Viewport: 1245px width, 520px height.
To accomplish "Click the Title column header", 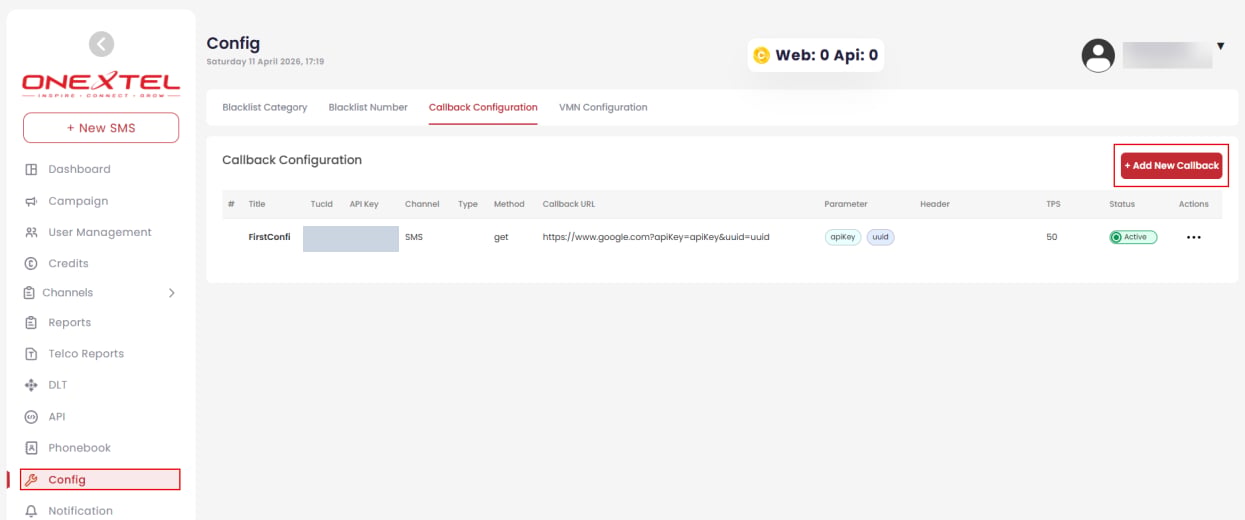I will [x=257, y=204].
